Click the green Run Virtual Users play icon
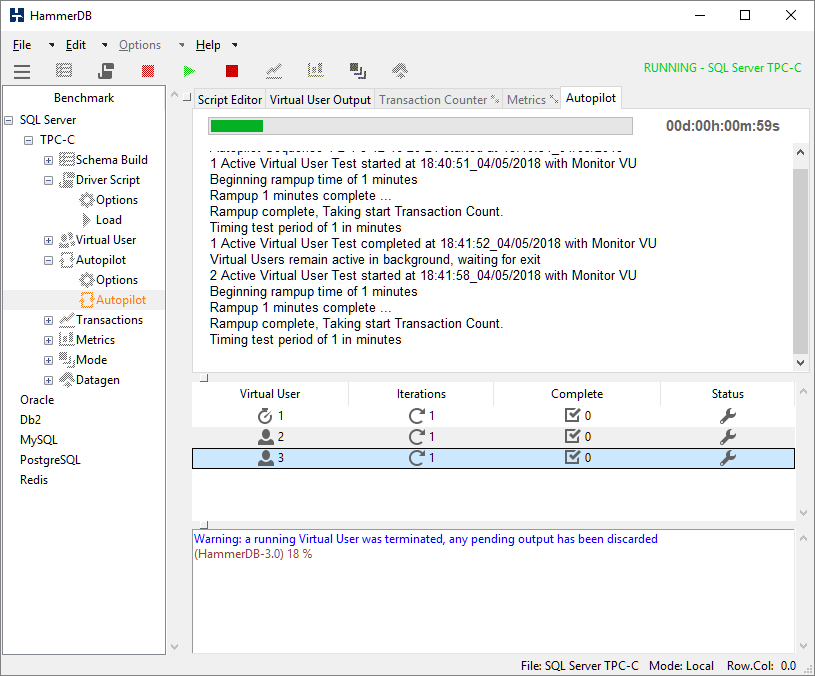This screenshot has width=815, height=676. [189, 71]
